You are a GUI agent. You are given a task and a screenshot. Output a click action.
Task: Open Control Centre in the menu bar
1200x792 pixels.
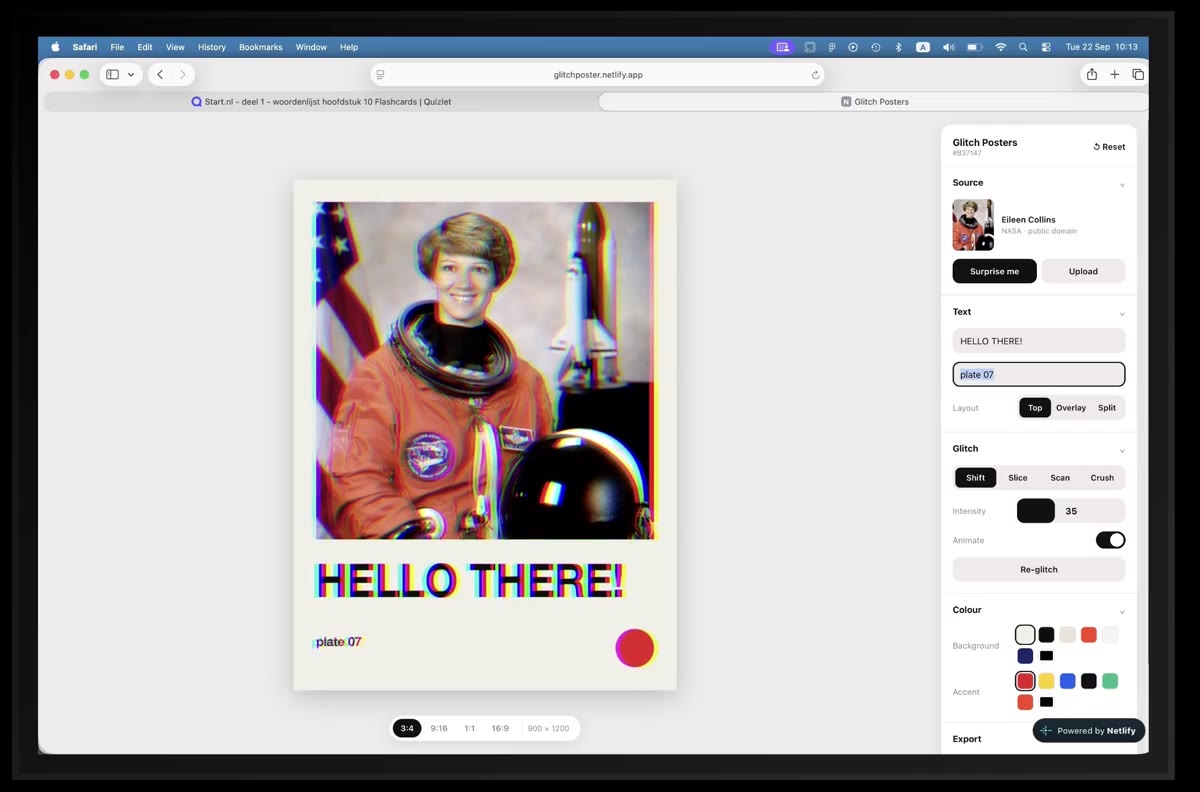point(1046,47)
